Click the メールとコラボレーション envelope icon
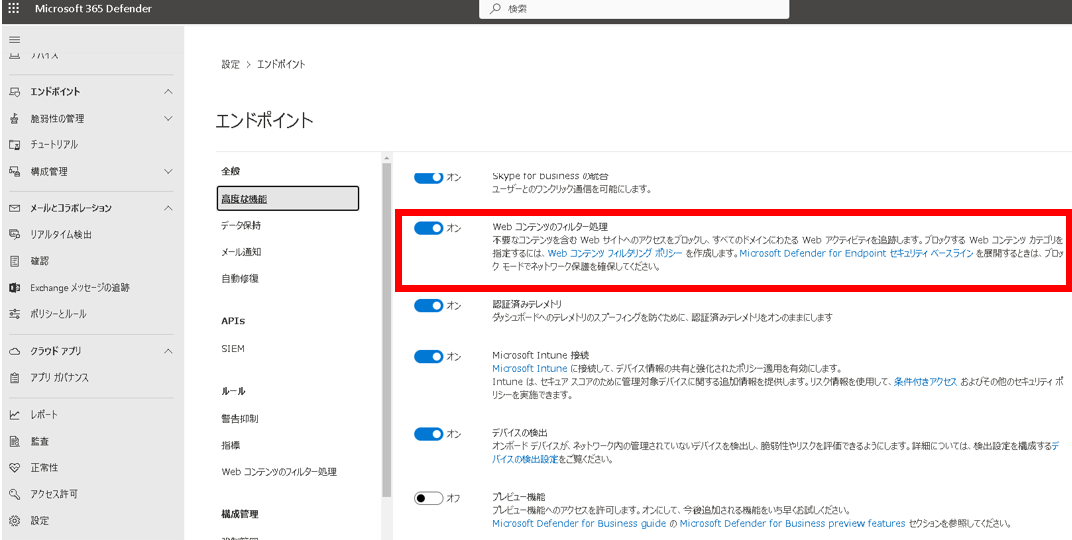The width and height of the screenshot is (1072, 540). 14,208
